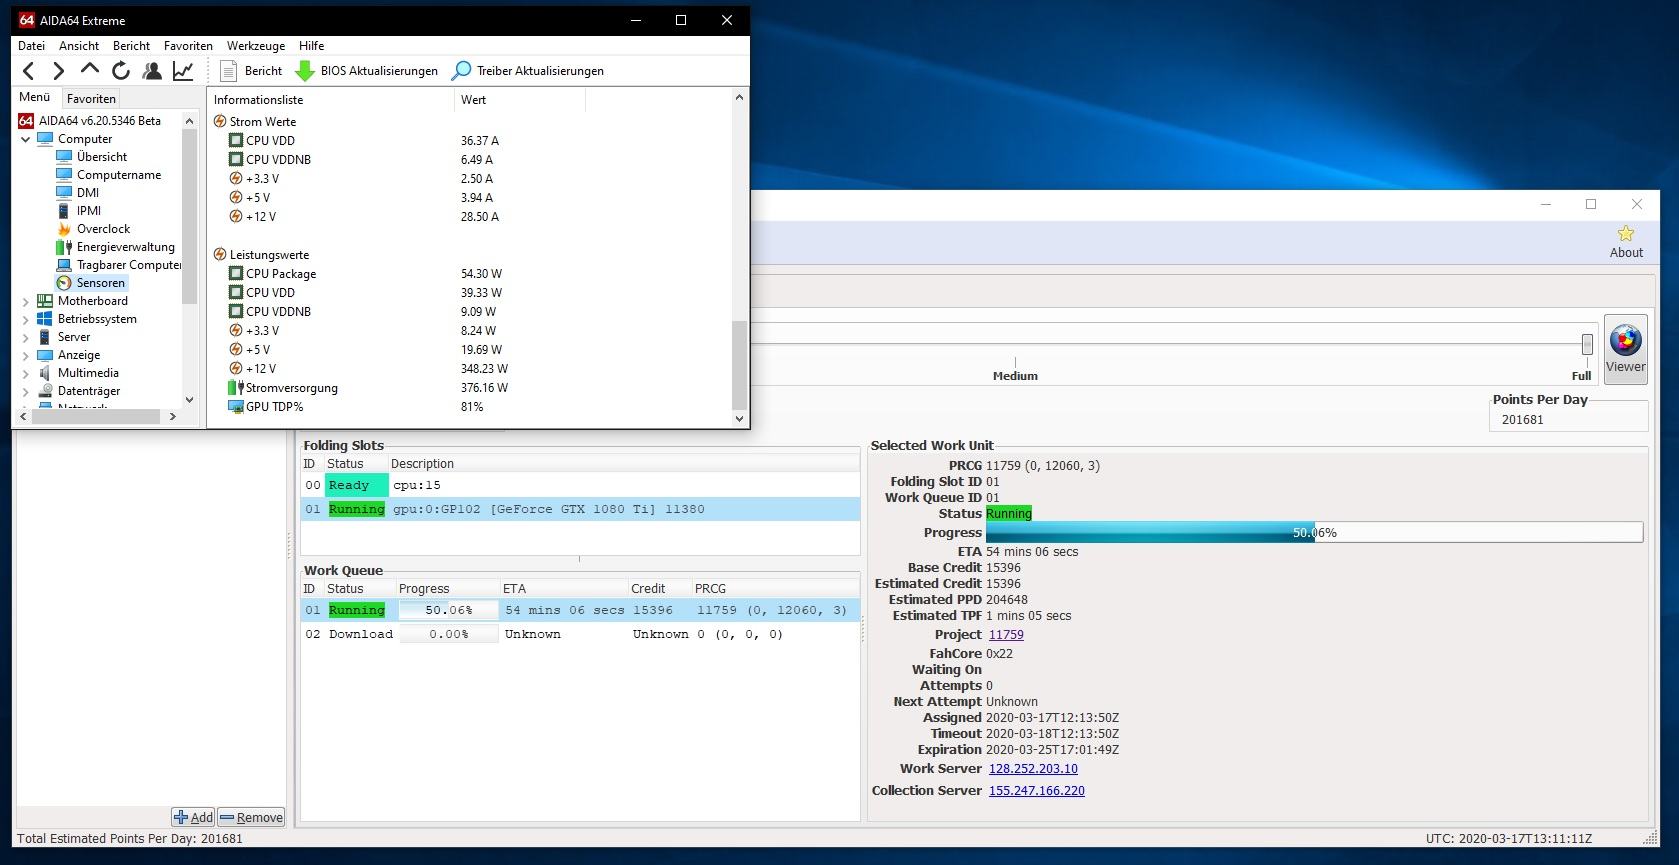Click Work Queue ETA column header
Viewport: 1679px width, 865px height.
563,589
